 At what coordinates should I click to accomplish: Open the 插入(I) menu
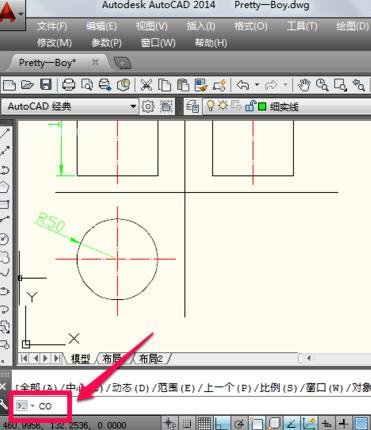(201, 26)
